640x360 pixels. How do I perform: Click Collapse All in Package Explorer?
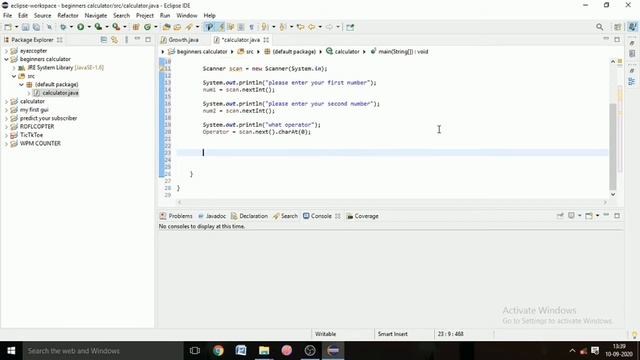104,40
